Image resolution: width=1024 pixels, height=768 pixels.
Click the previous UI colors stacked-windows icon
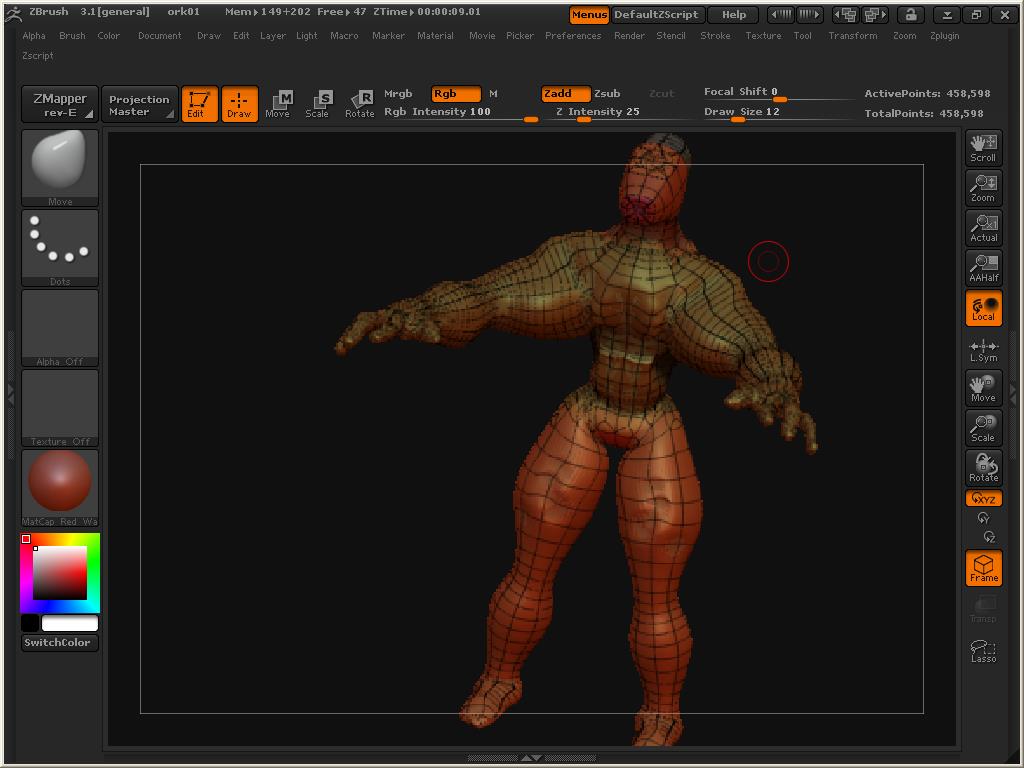tap(846, 14)
